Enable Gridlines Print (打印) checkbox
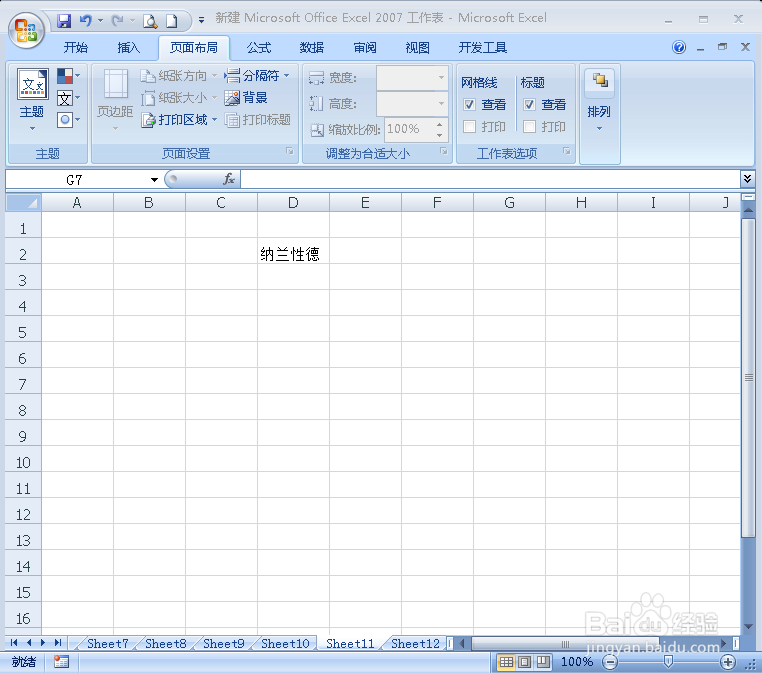This screenshot has height=674, width=762. [469, 127]
